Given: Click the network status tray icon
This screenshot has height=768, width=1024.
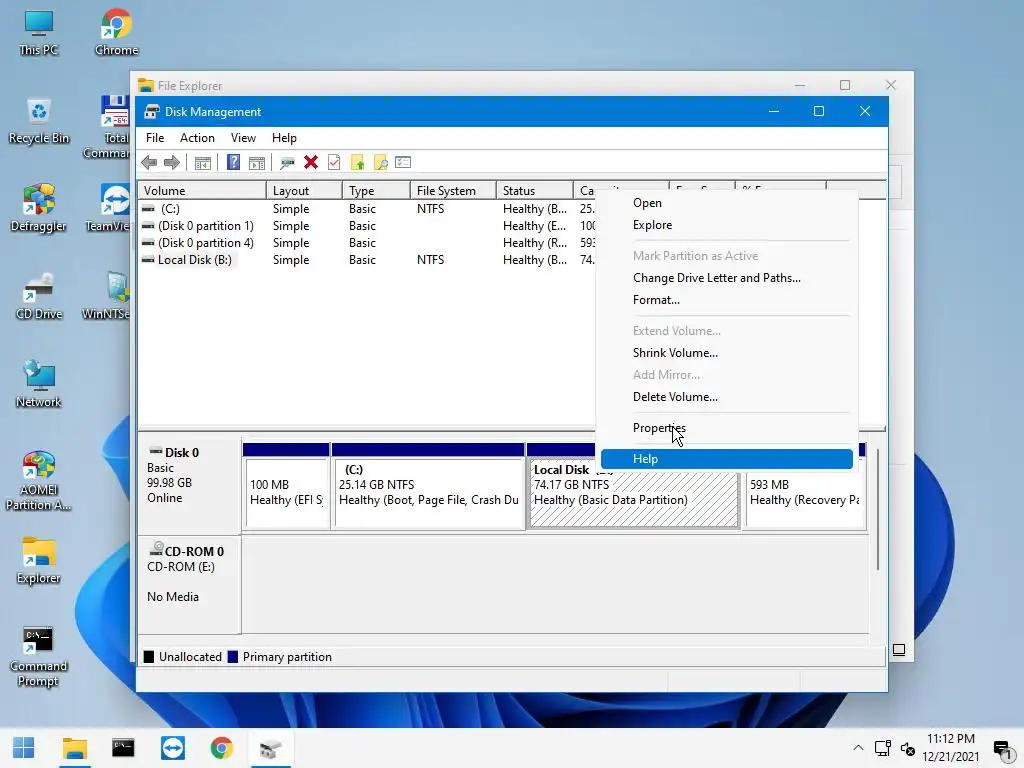Looking at the screenshot, I should [883, 748].
